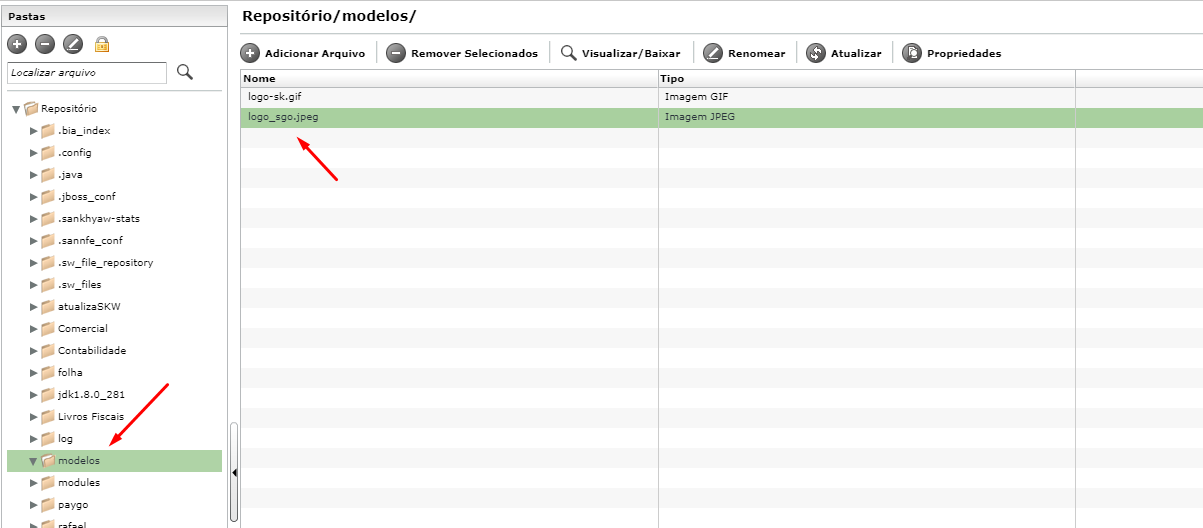Viewport: 1203px width, 528px height.
Task: Focus the Localizar arquivo search field
Action: point(87,73)
